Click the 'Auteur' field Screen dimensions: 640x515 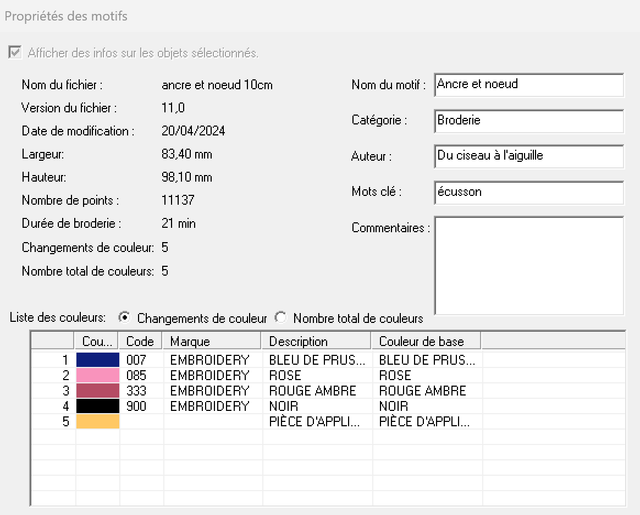click(x=529, y=156)
